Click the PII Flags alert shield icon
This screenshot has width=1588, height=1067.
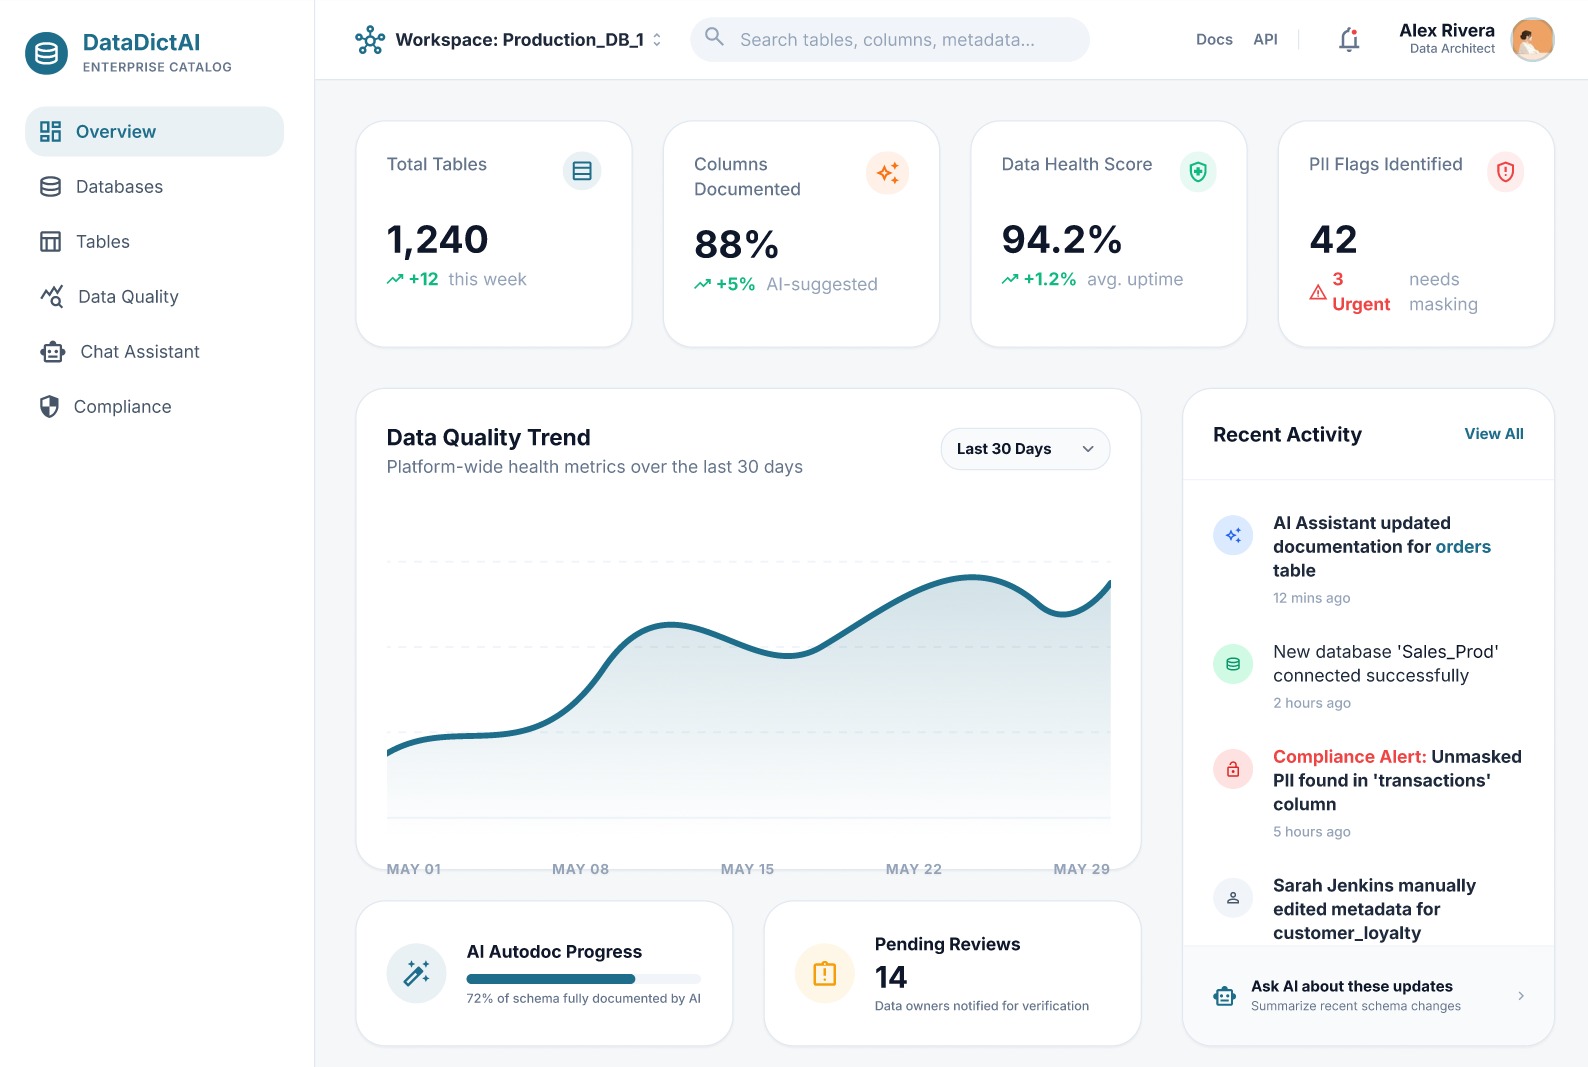tap(1505, 172)
